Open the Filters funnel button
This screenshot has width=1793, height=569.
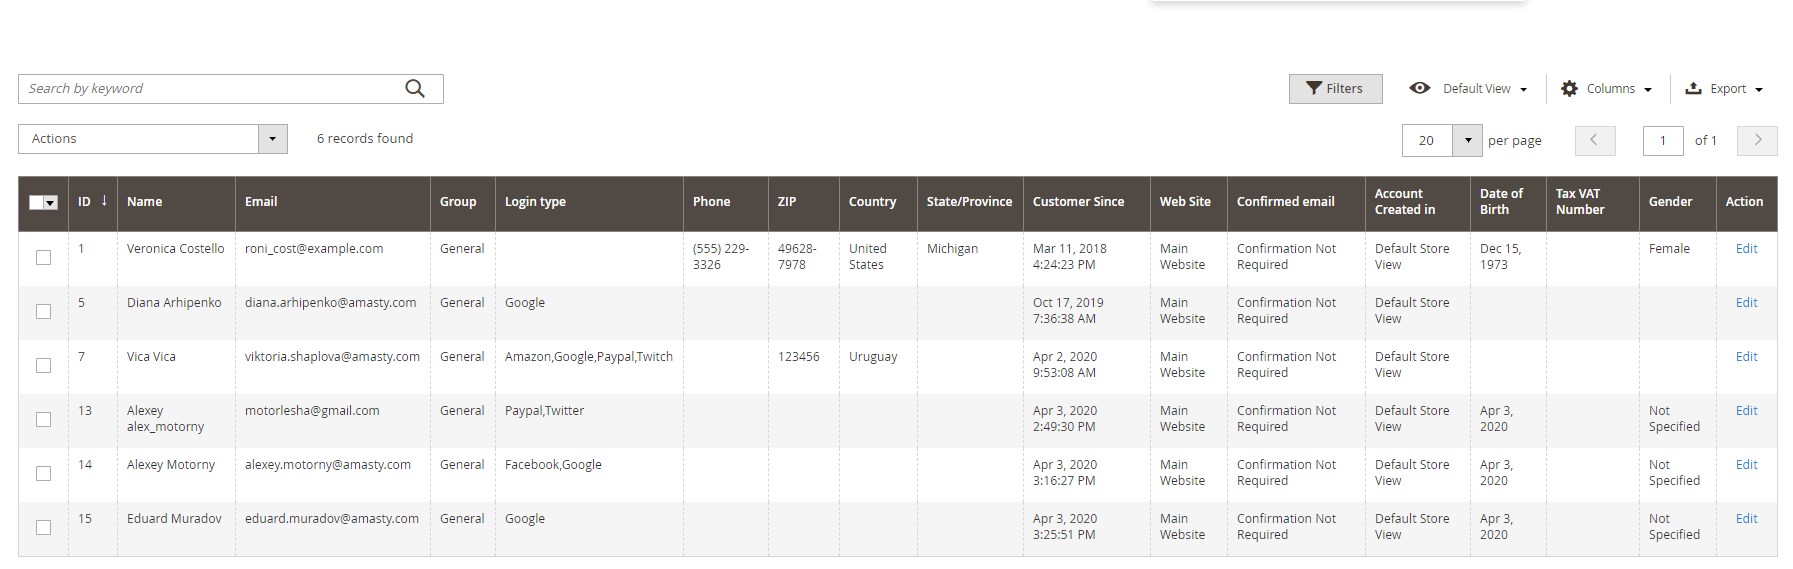coord(1335,89)
